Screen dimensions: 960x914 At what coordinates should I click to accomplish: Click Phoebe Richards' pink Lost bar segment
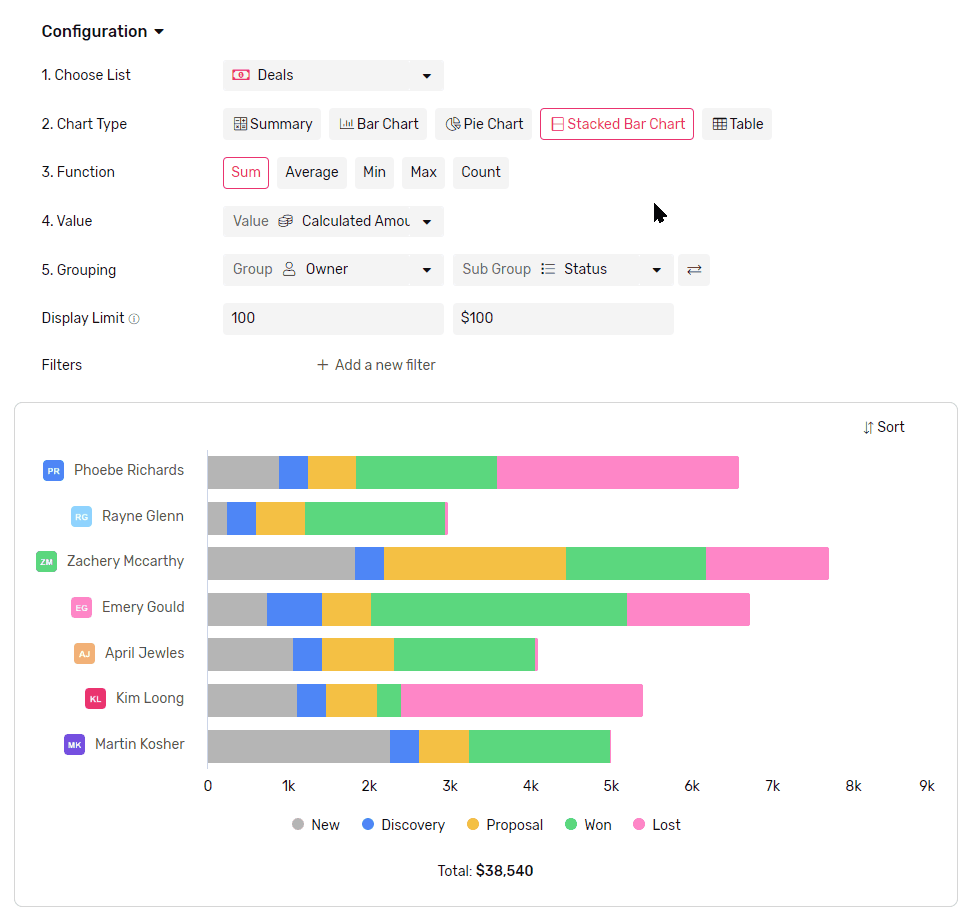(618, 473)
